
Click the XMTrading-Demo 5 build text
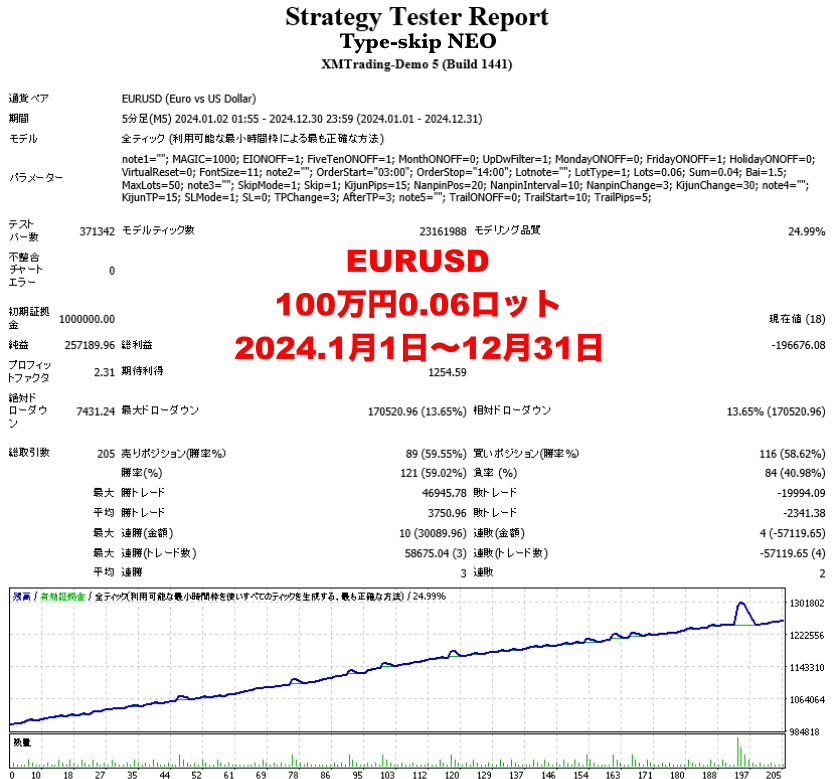417,65
